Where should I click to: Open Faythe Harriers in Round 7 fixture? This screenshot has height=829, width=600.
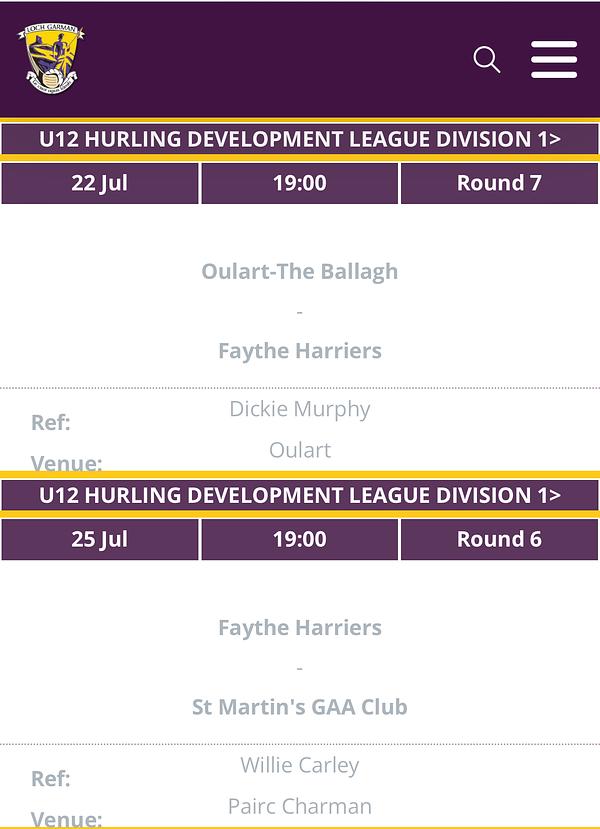300,351
